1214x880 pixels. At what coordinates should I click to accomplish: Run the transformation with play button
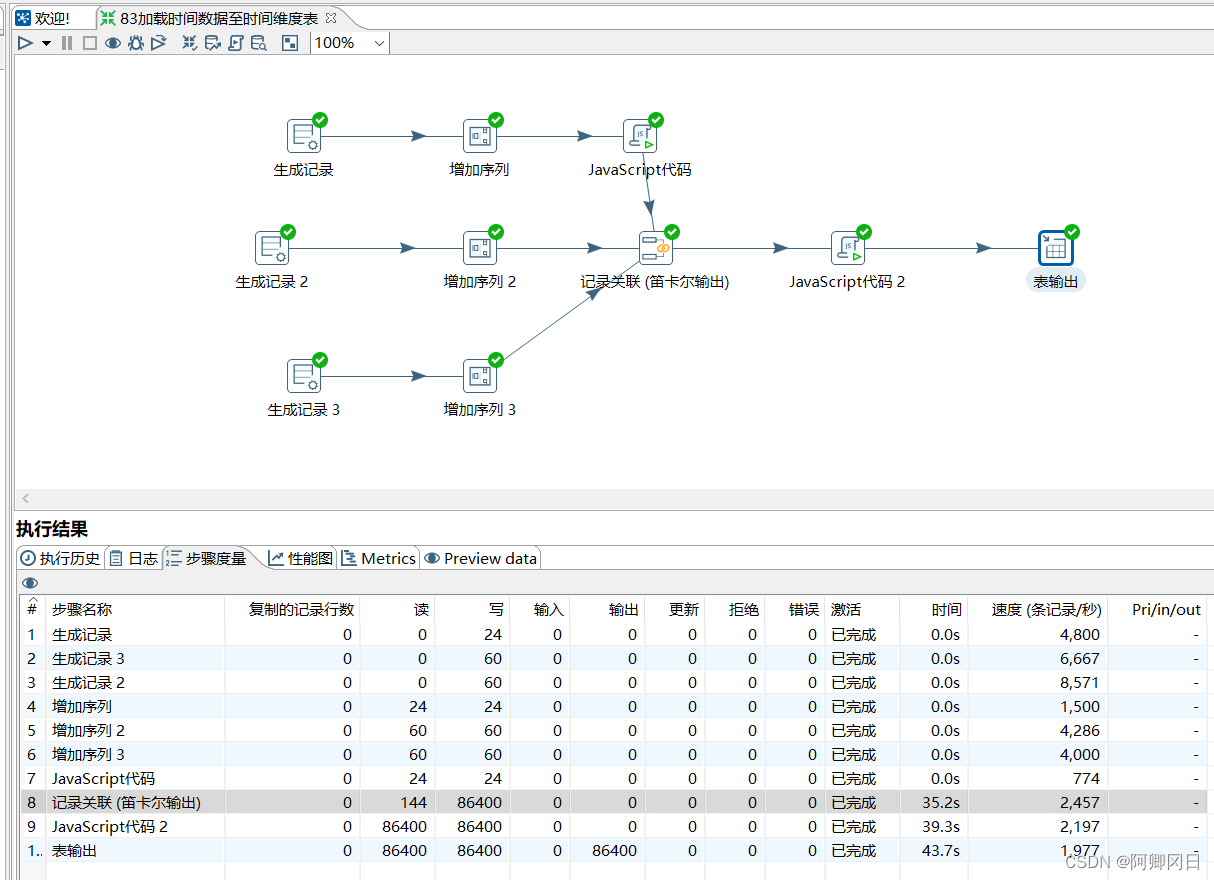(26, 43)
